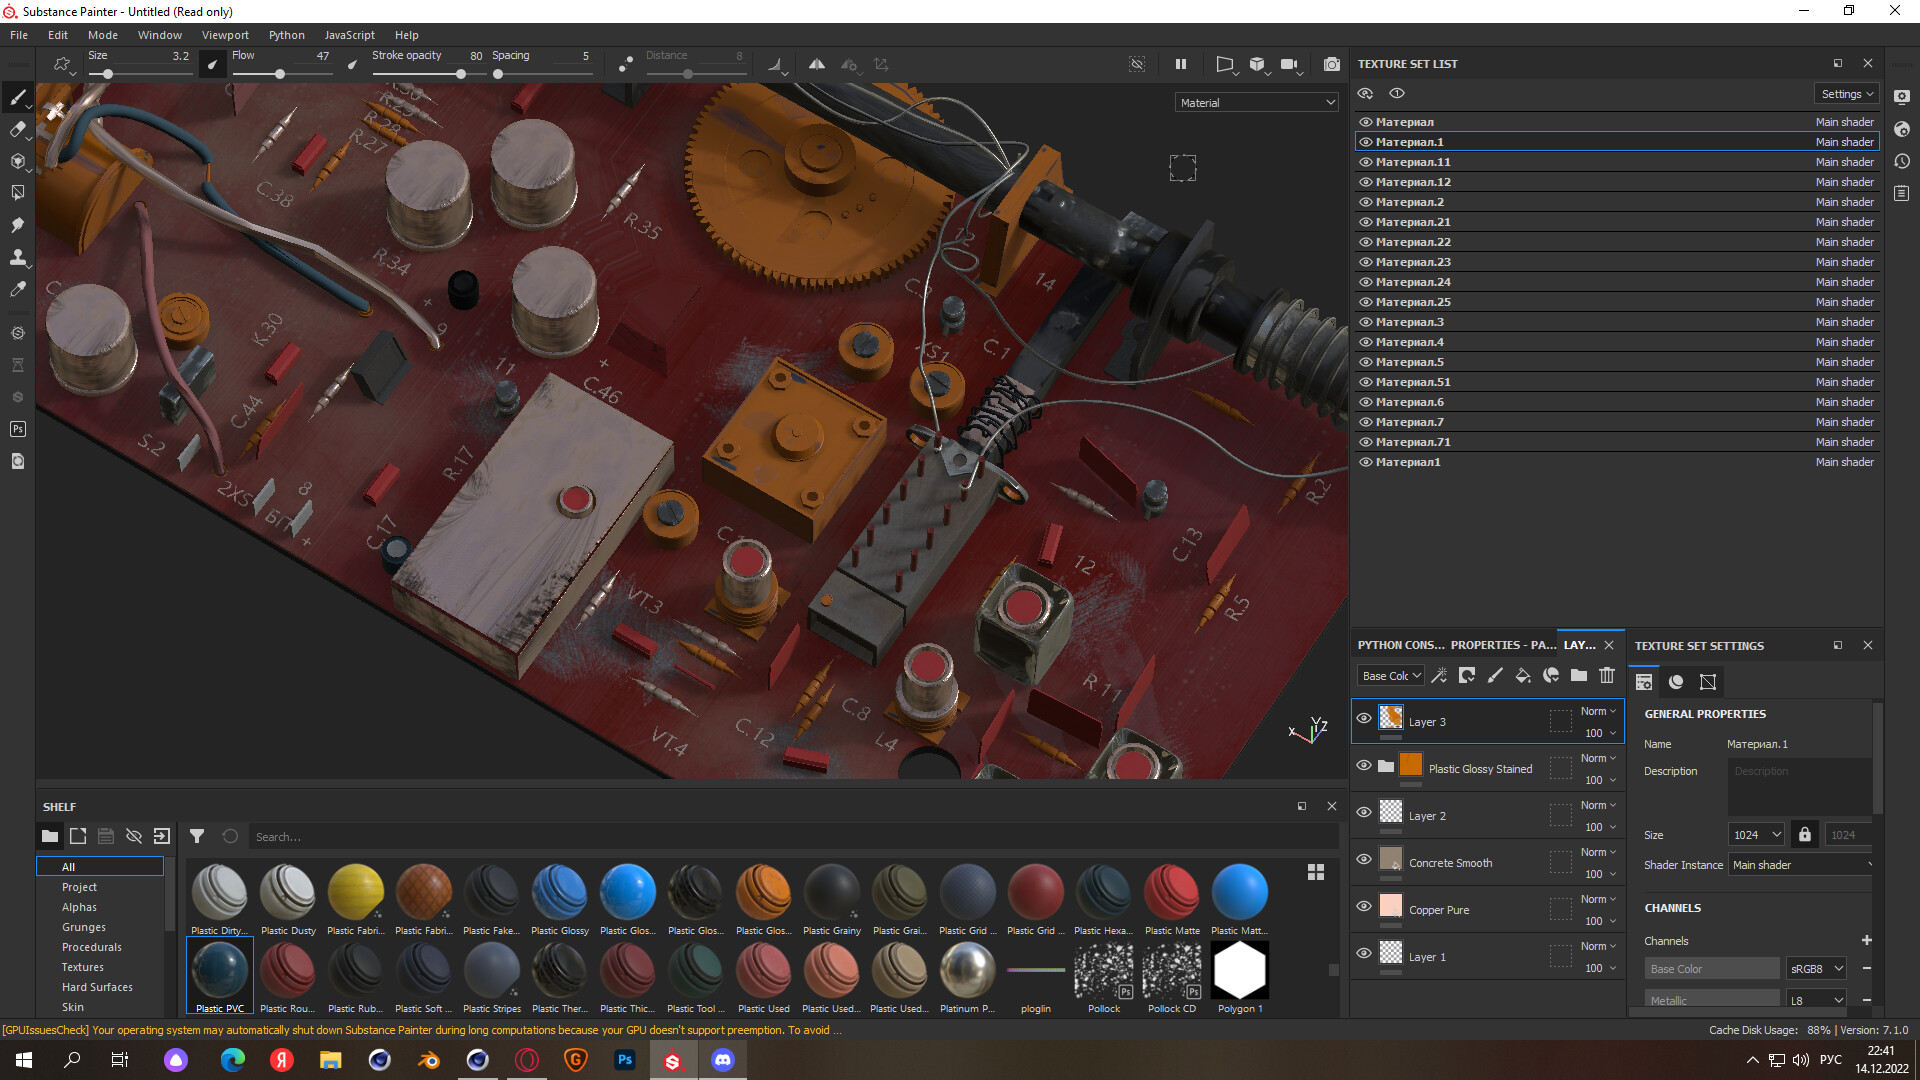Select the Smudge tool
The width and height of the screenshot is (1920, 1080).
pyautogui.click(x=17, y=225)
